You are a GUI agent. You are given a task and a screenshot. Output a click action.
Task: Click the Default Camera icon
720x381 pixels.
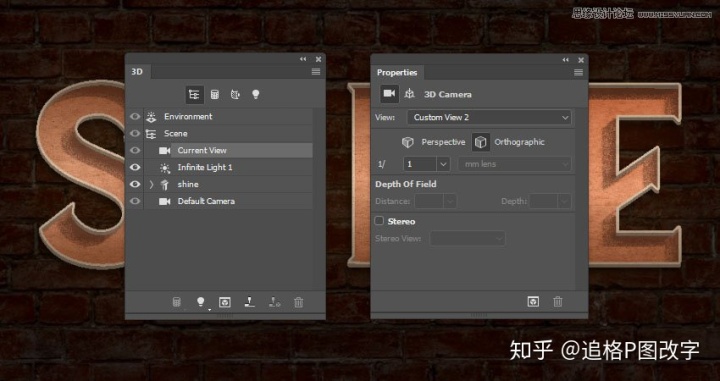[x=164, y=202]
